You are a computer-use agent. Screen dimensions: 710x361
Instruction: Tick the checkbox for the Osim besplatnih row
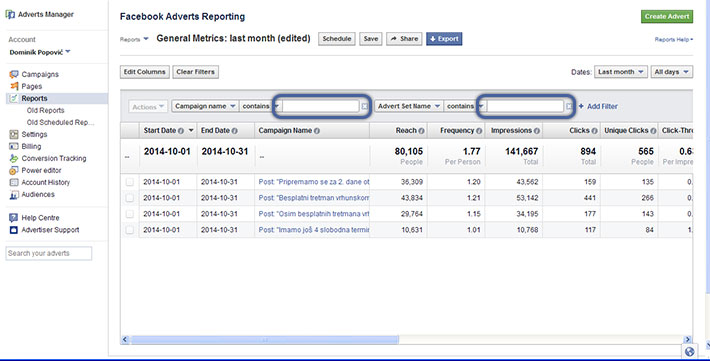click(130, 214)
